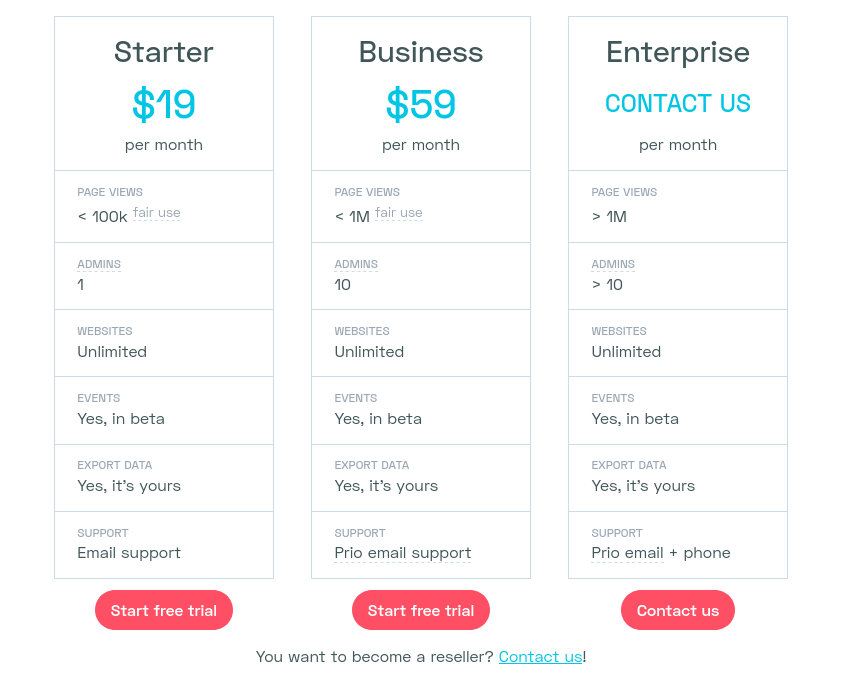Click the Starter plan title
This screenshot has width=846, height=686.
pos(163,52)
